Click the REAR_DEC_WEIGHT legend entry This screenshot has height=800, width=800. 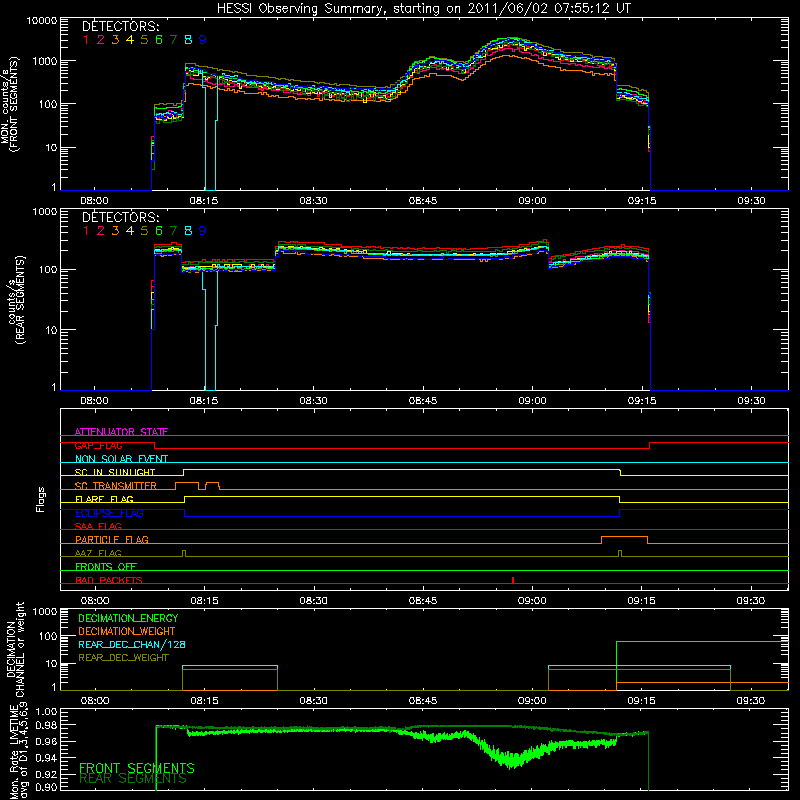tap(123, 658)
